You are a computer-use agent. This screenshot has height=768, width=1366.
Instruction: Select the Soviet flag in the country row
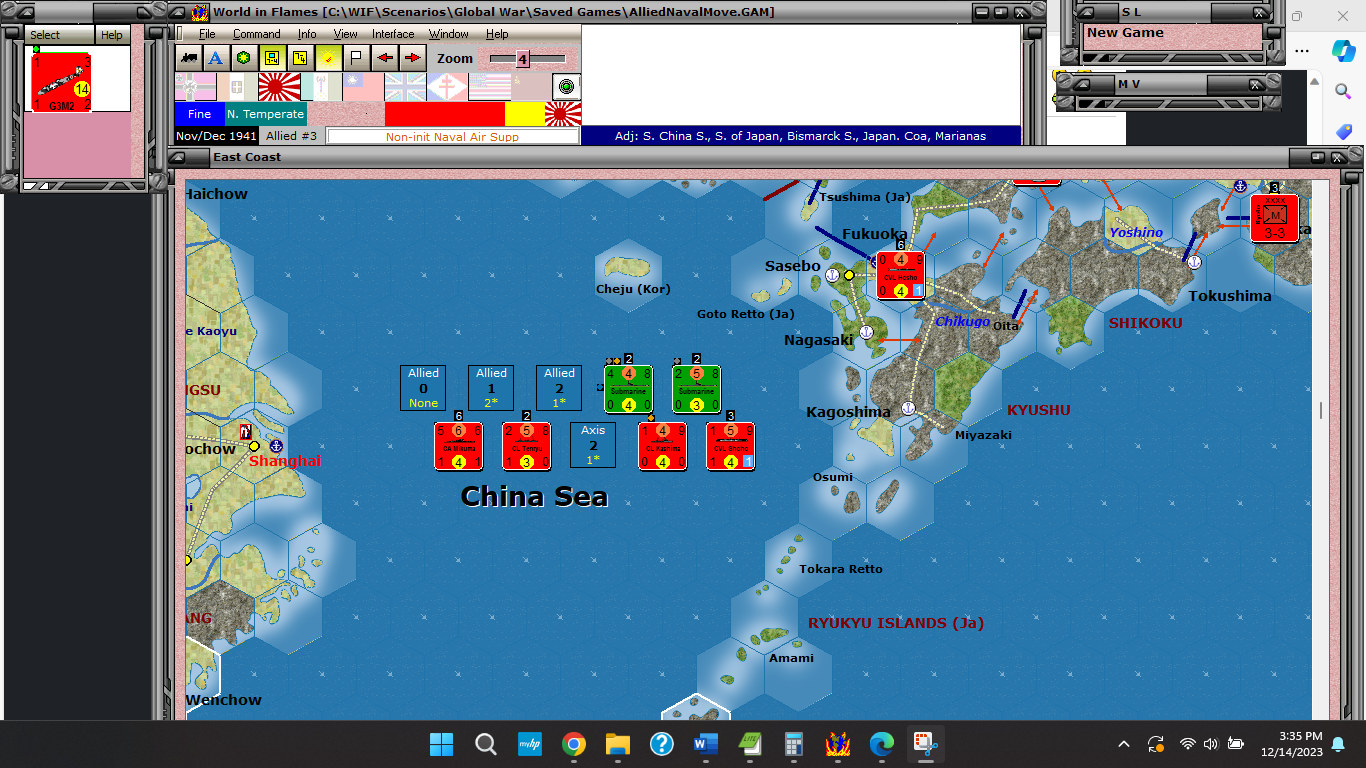click(530, 87)
